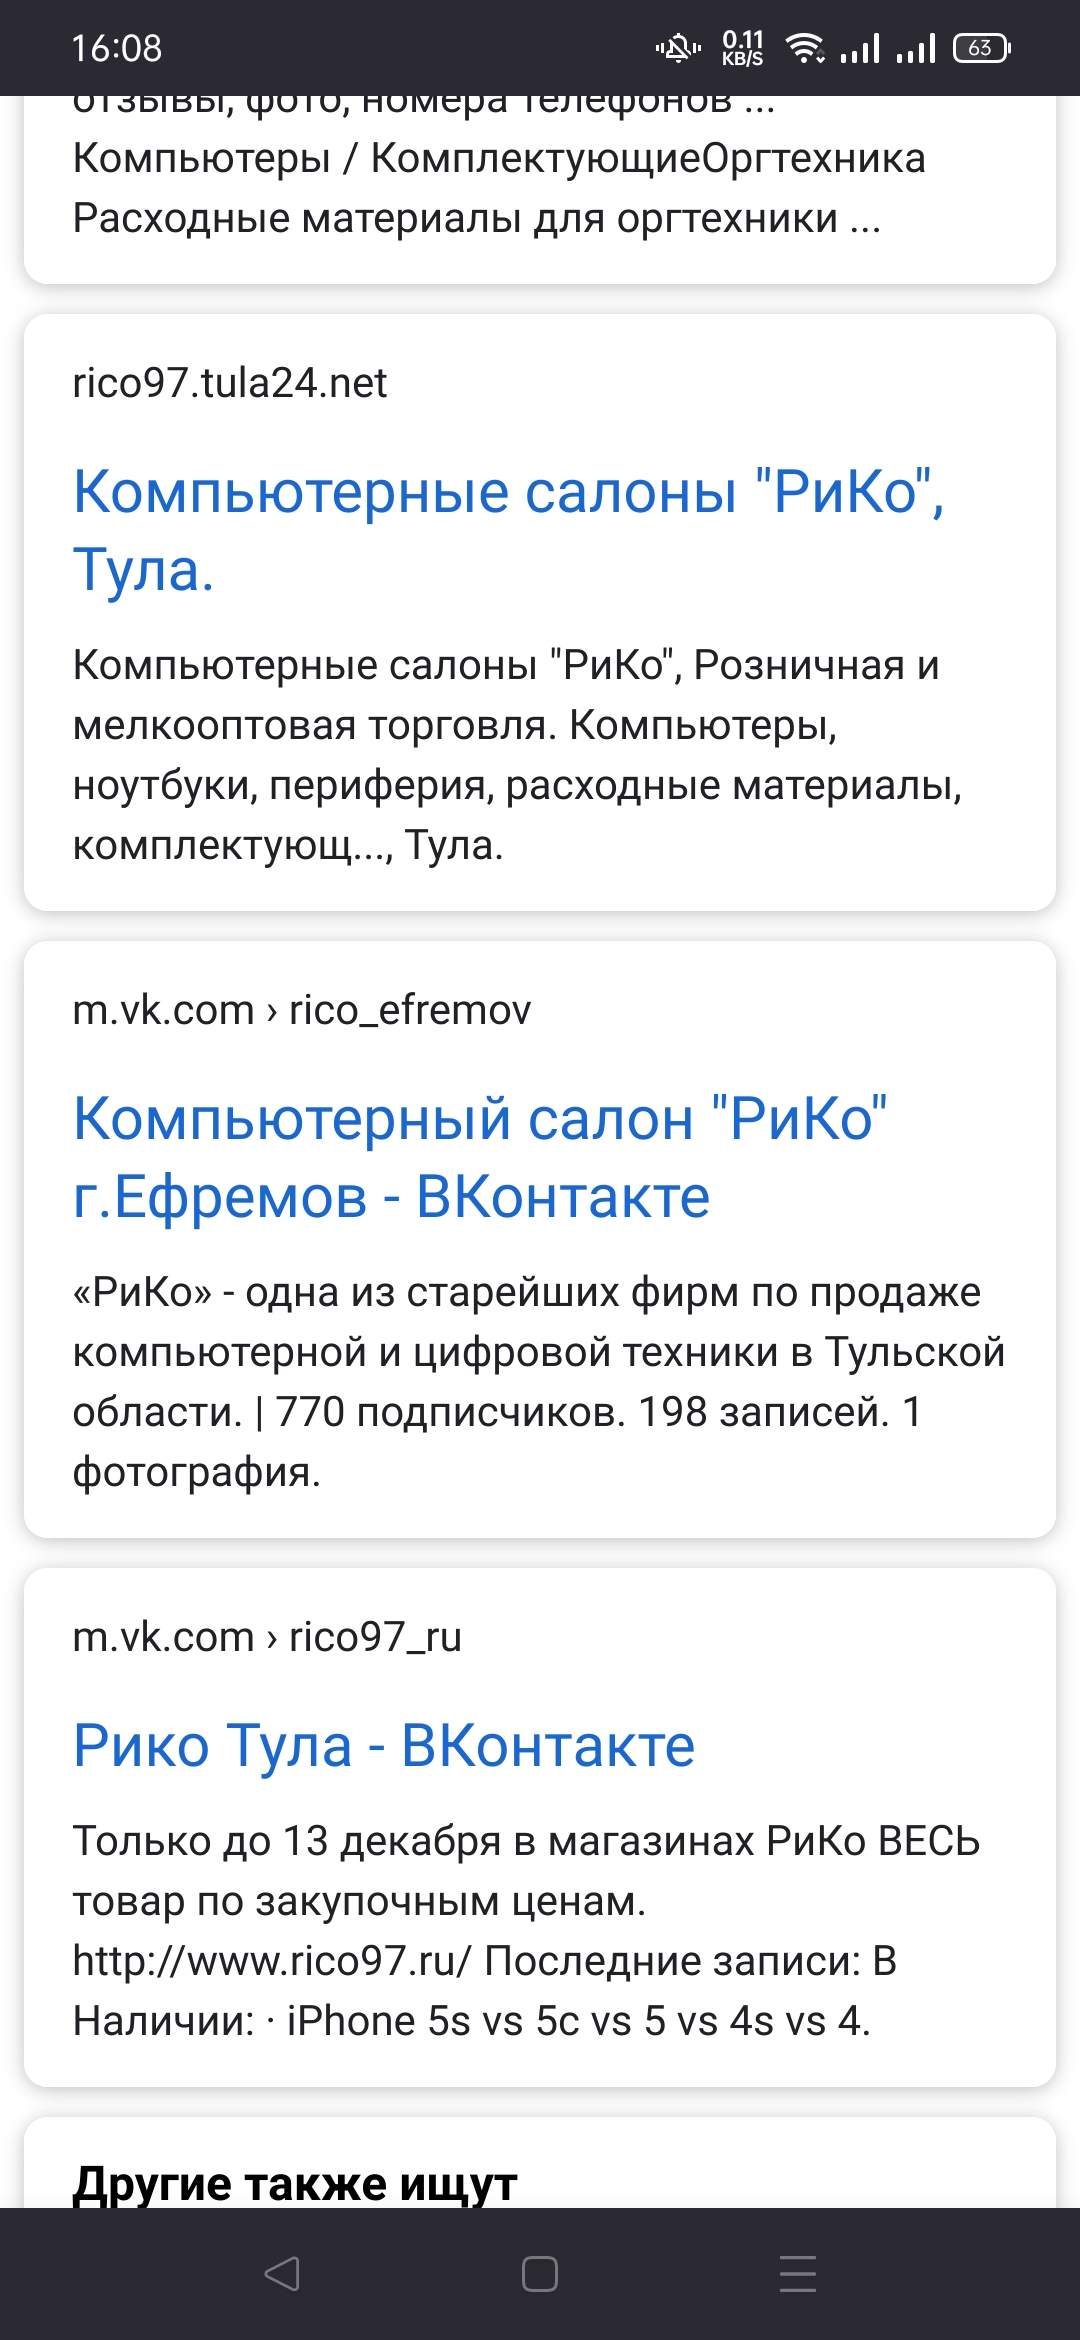The width and height of the screenshot is (1080, 2340).
Task: Open the Рико Тула - ВКонтакте result
Action: click(x=384, y=1746)
